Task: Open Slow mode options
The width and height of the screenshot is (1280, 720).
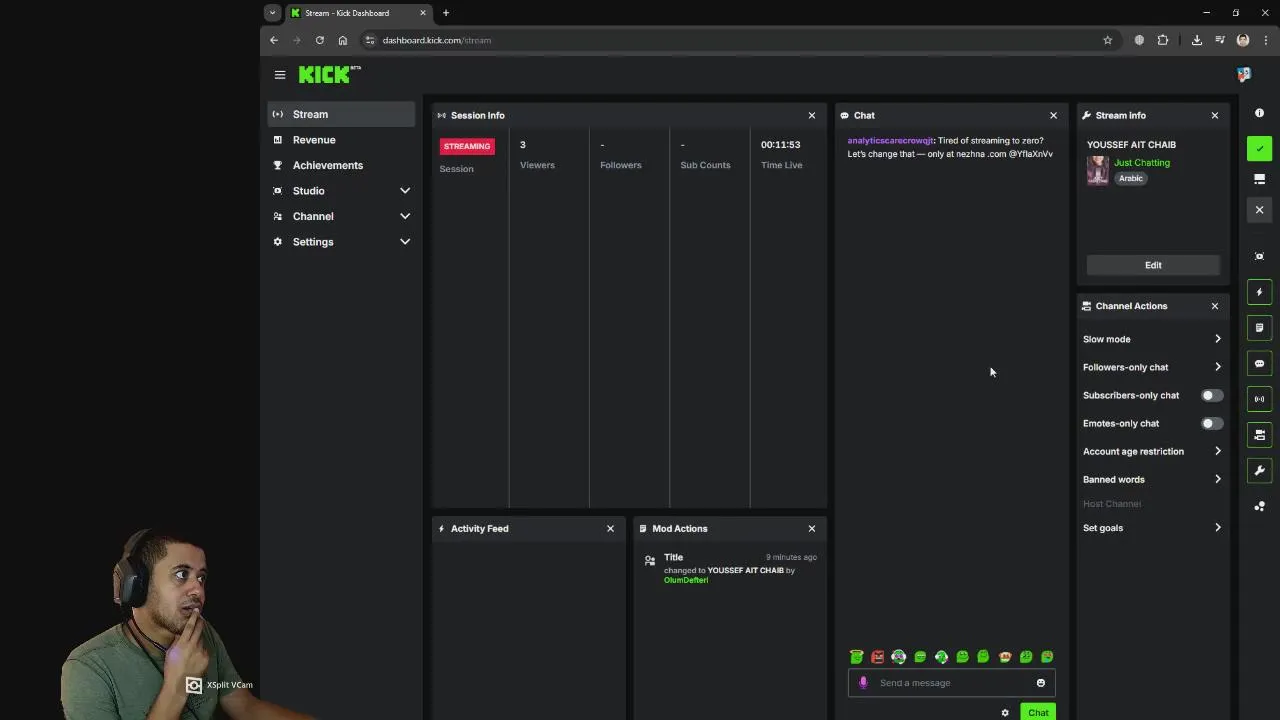Action: [1152, 339]
